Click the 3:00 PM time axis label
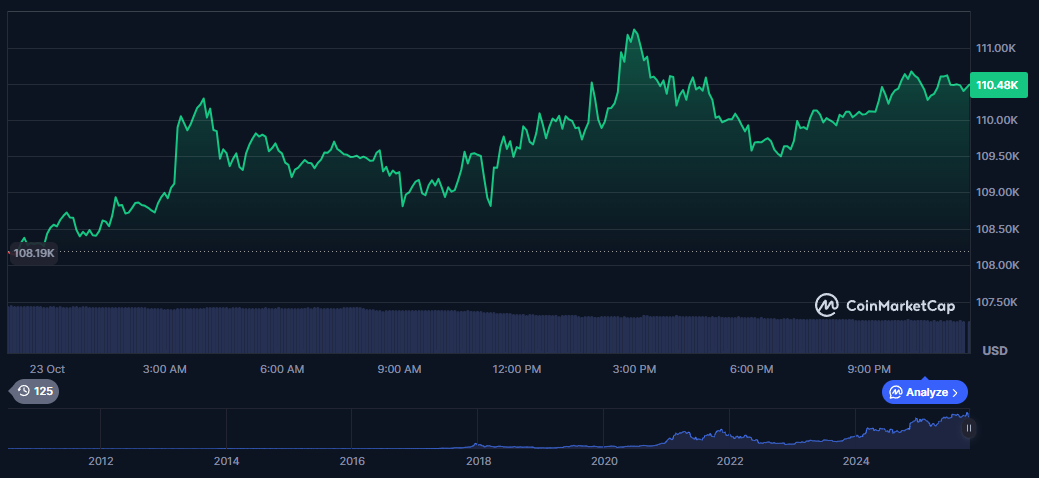The height and width of the screenshot is (478, 1039). coord(634,369)
